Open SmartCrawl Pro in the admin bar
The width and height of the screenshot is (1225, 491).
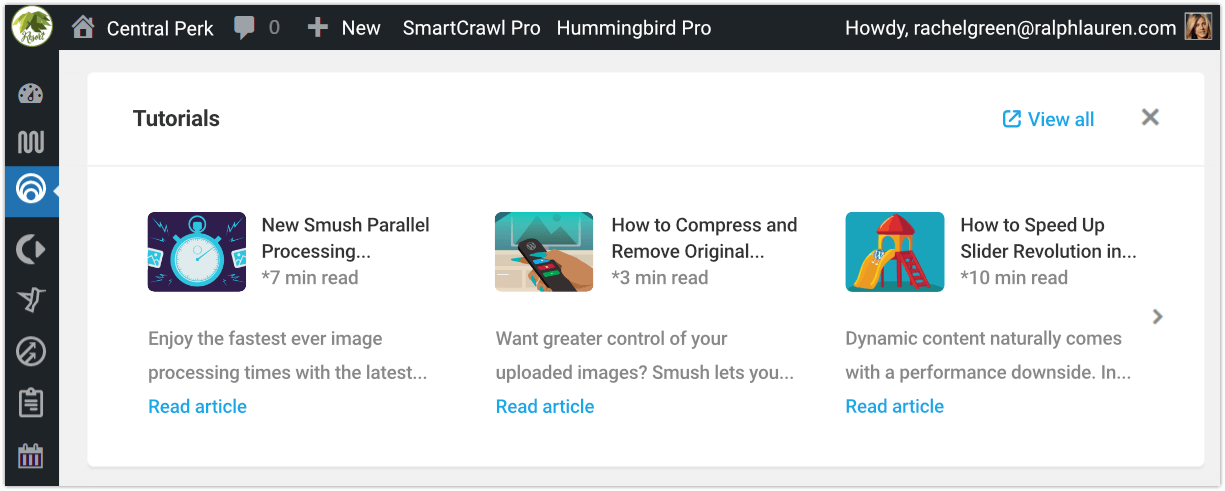[471, 28]
